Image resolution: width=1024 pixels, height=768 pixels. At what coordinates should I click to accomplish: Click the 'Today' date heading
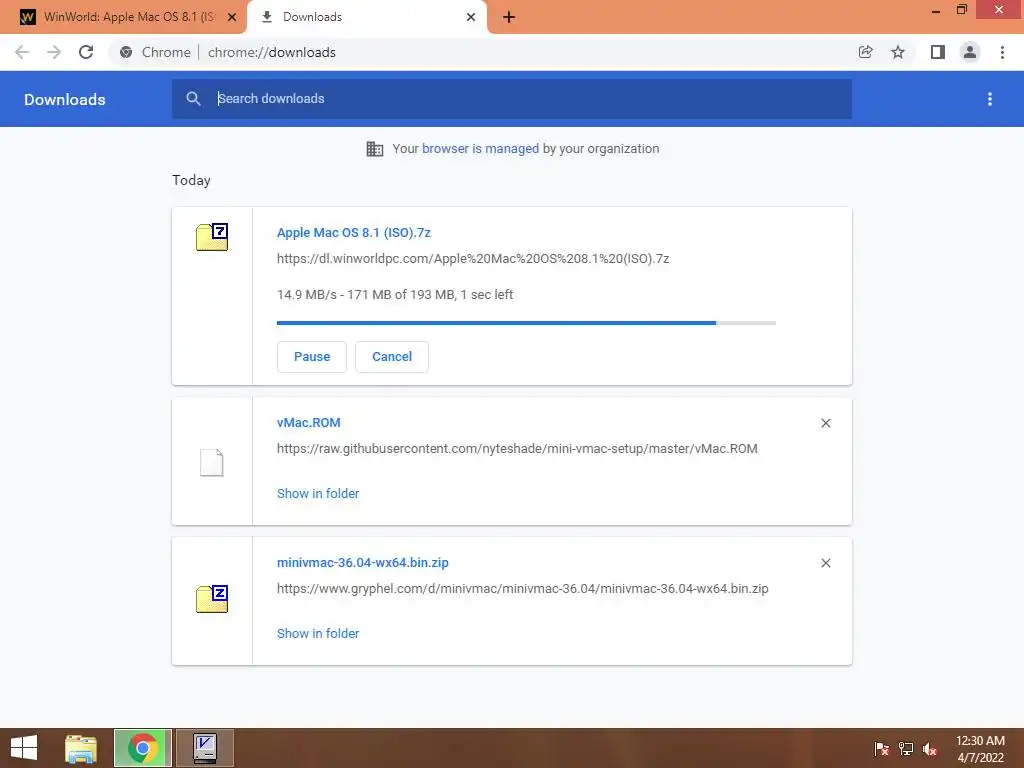(191, 180)
